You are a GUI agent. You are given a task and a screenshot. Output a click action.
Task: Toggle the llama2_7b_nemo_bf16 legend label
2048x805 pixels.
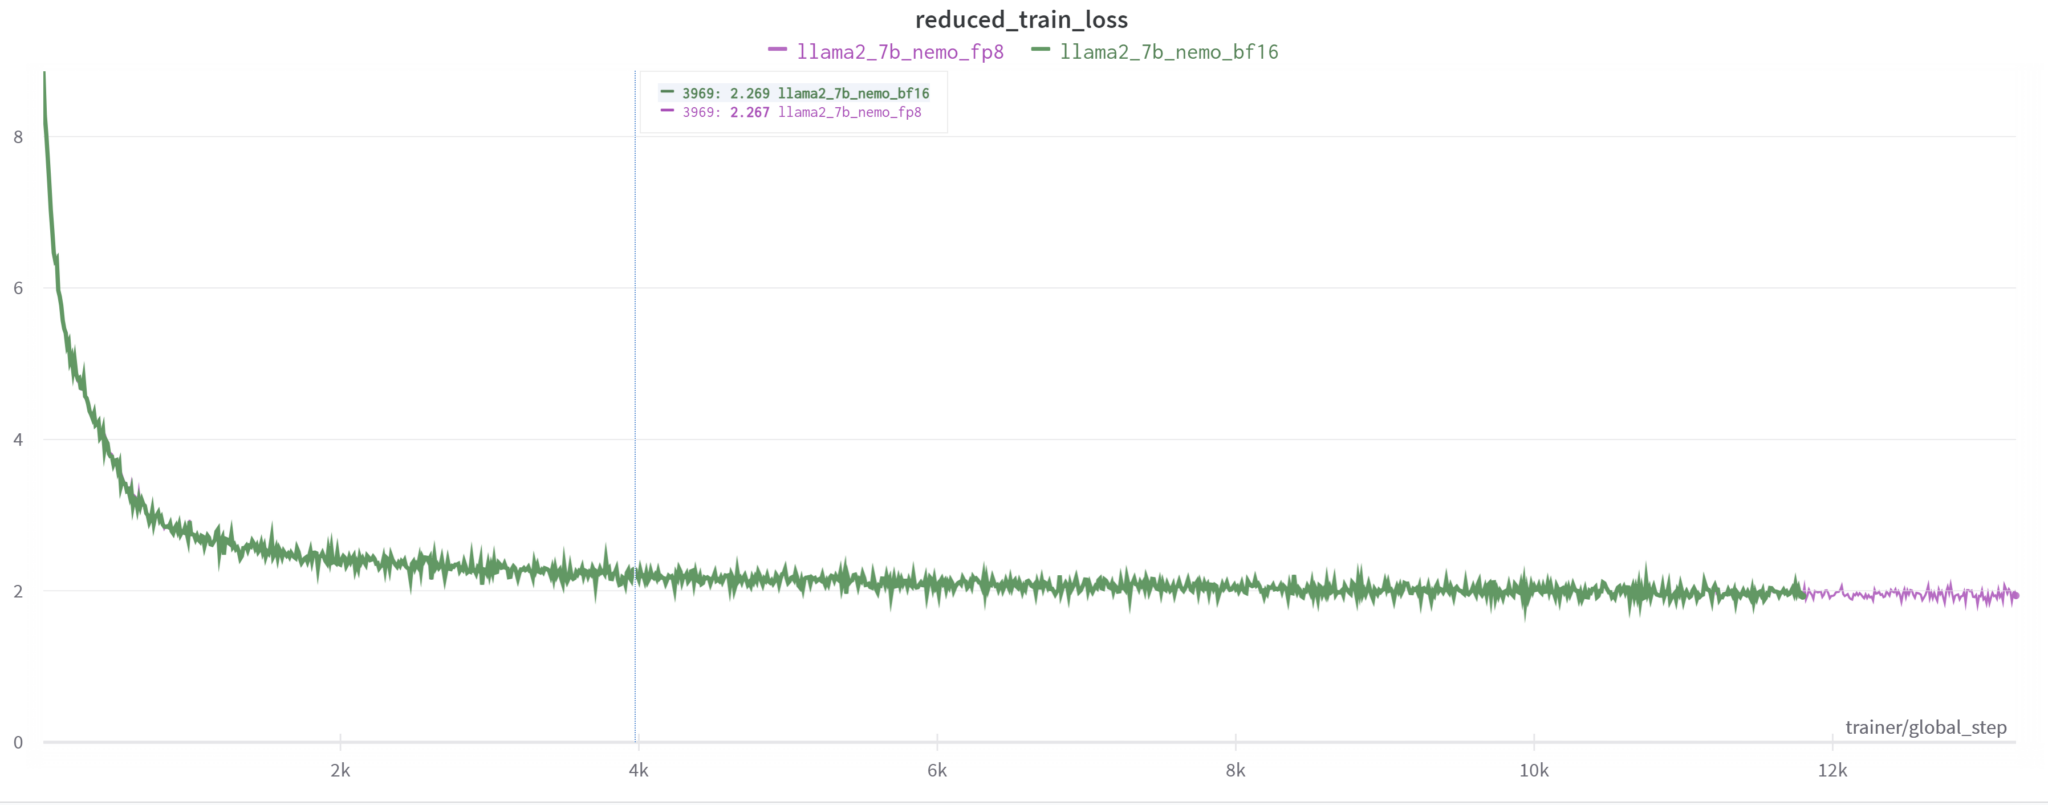pos(1169,52)
